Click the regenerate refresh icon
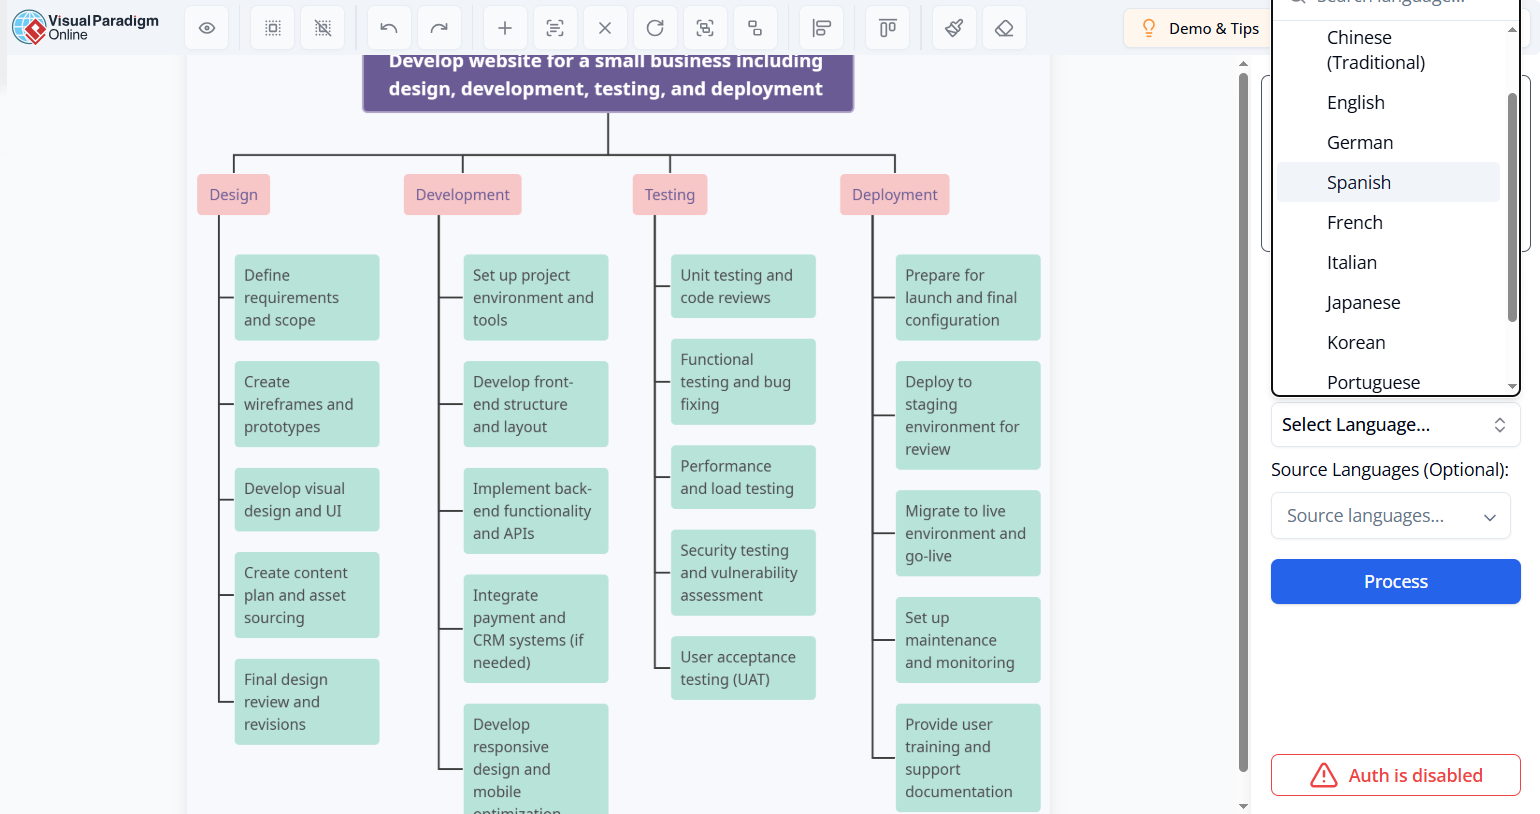The height and width of the screenshot is (814, 1540). tap(655, 27)
